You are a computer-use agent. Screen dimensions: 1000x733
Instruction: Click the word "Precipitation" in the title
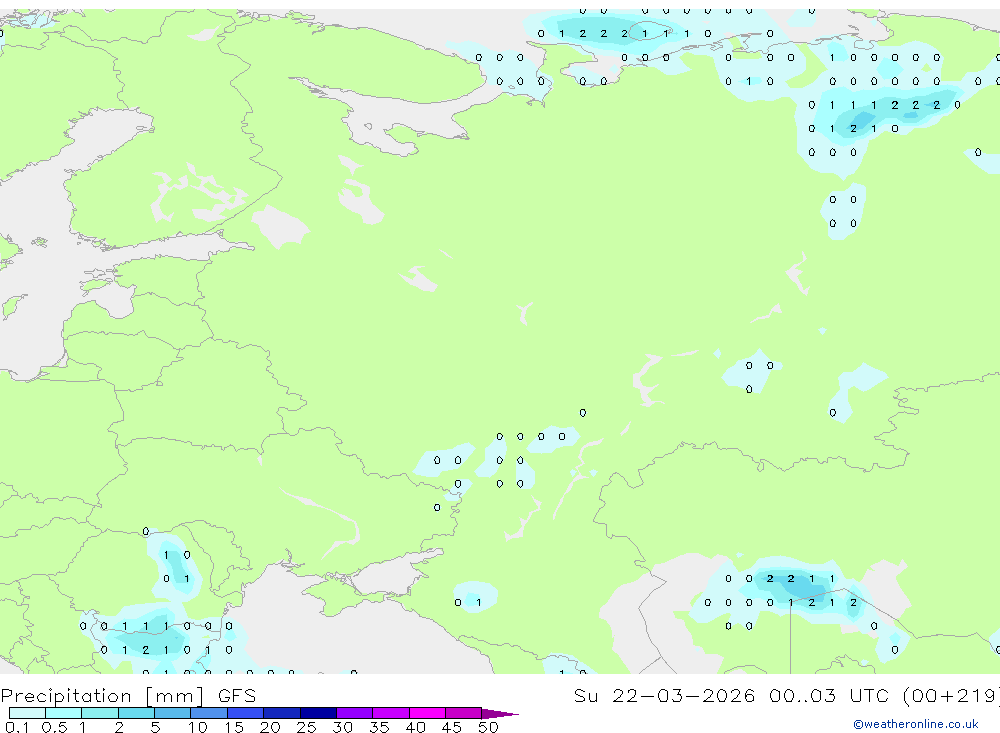66,695
